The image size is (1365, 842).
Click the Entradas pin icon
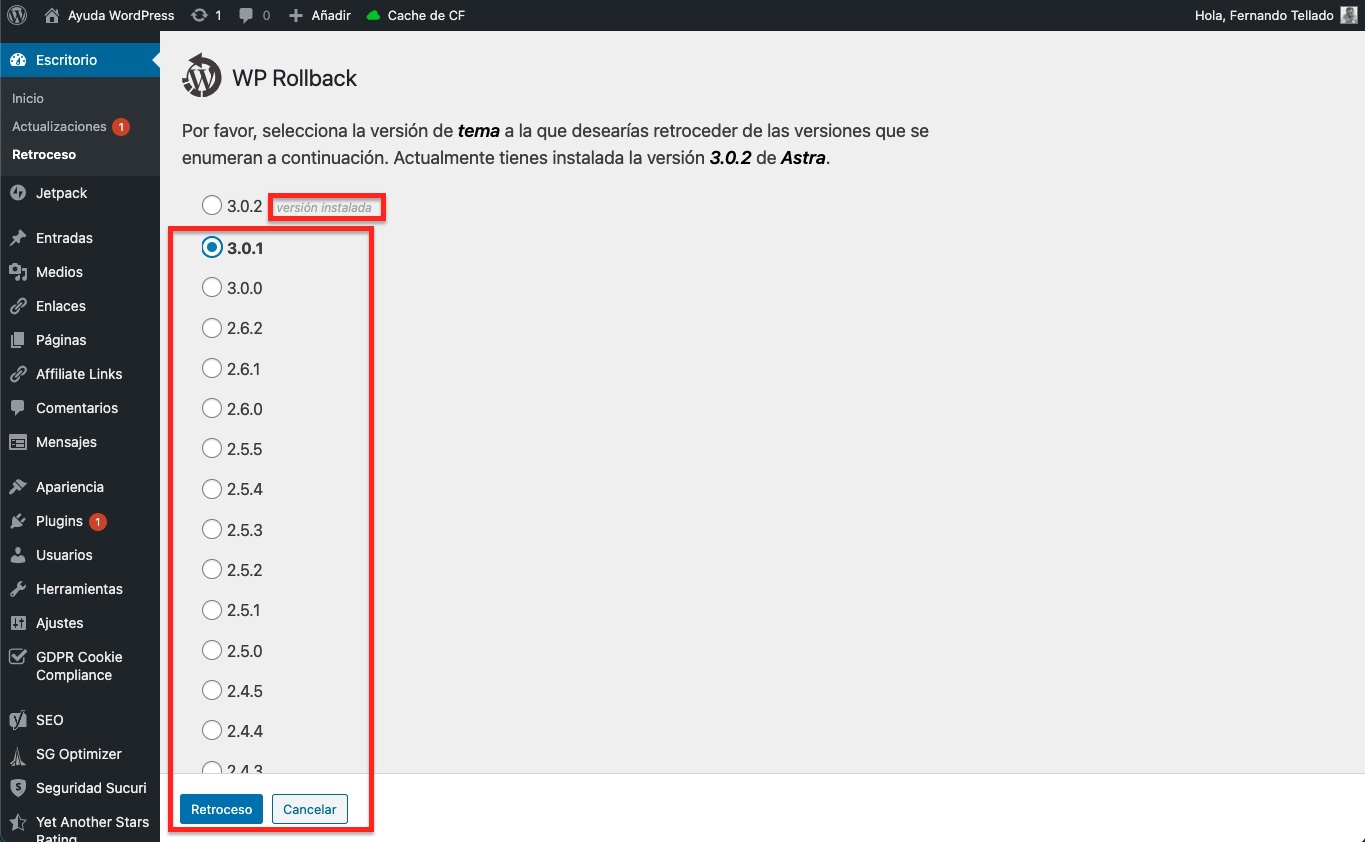(x=18, y=238)
